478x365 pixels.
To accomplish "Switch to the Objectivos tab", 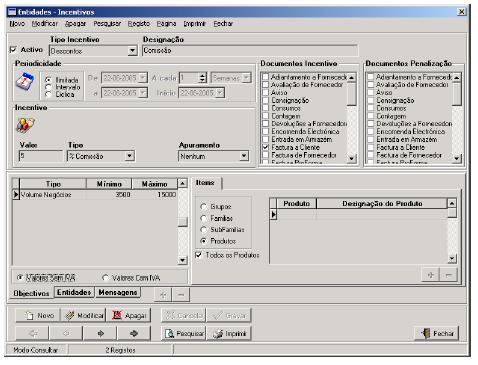I will coord(31,293).
